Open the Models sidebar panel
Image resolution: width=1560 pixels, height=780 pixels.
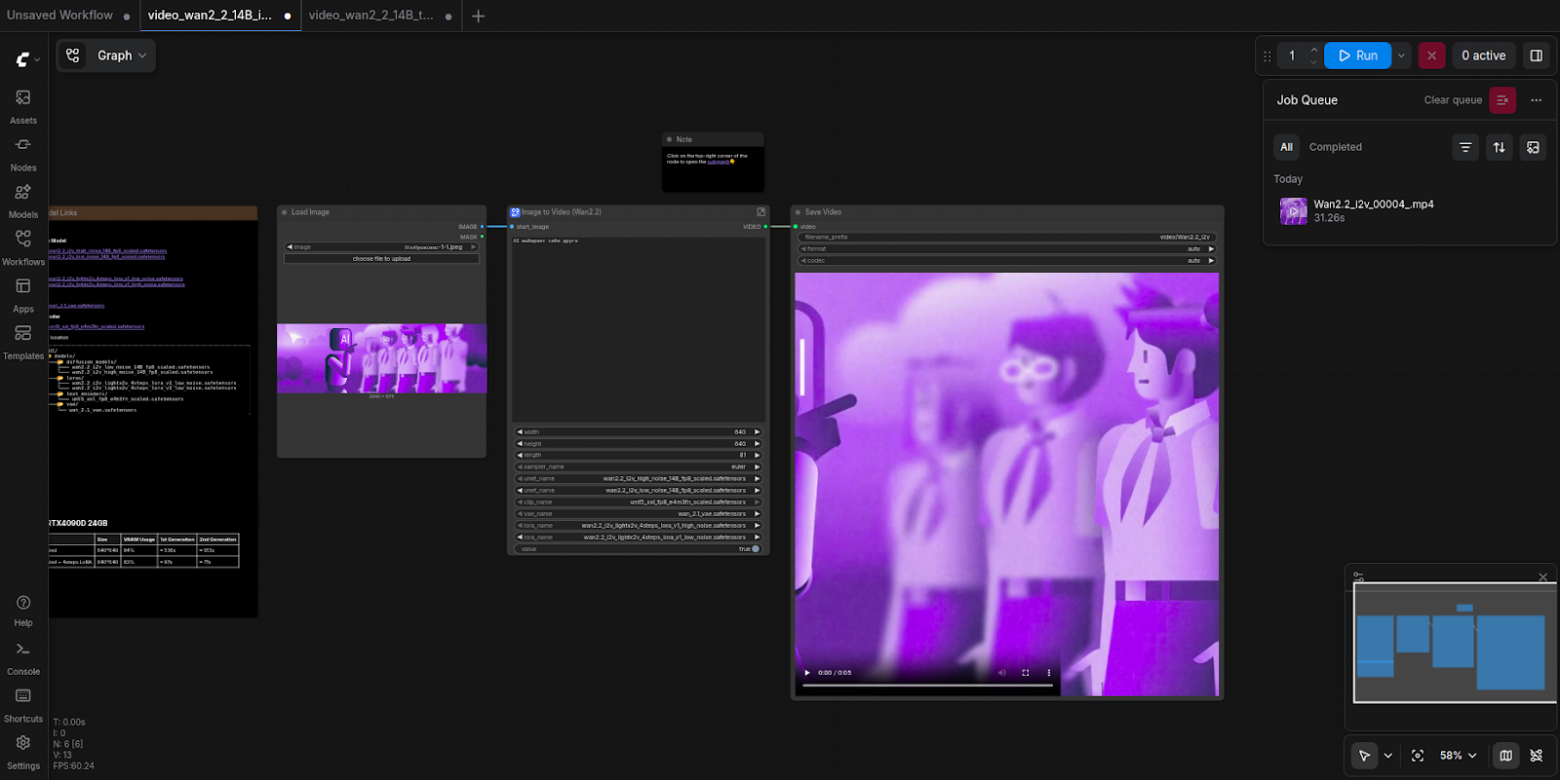pyautogui.click(x=23, y=199)
